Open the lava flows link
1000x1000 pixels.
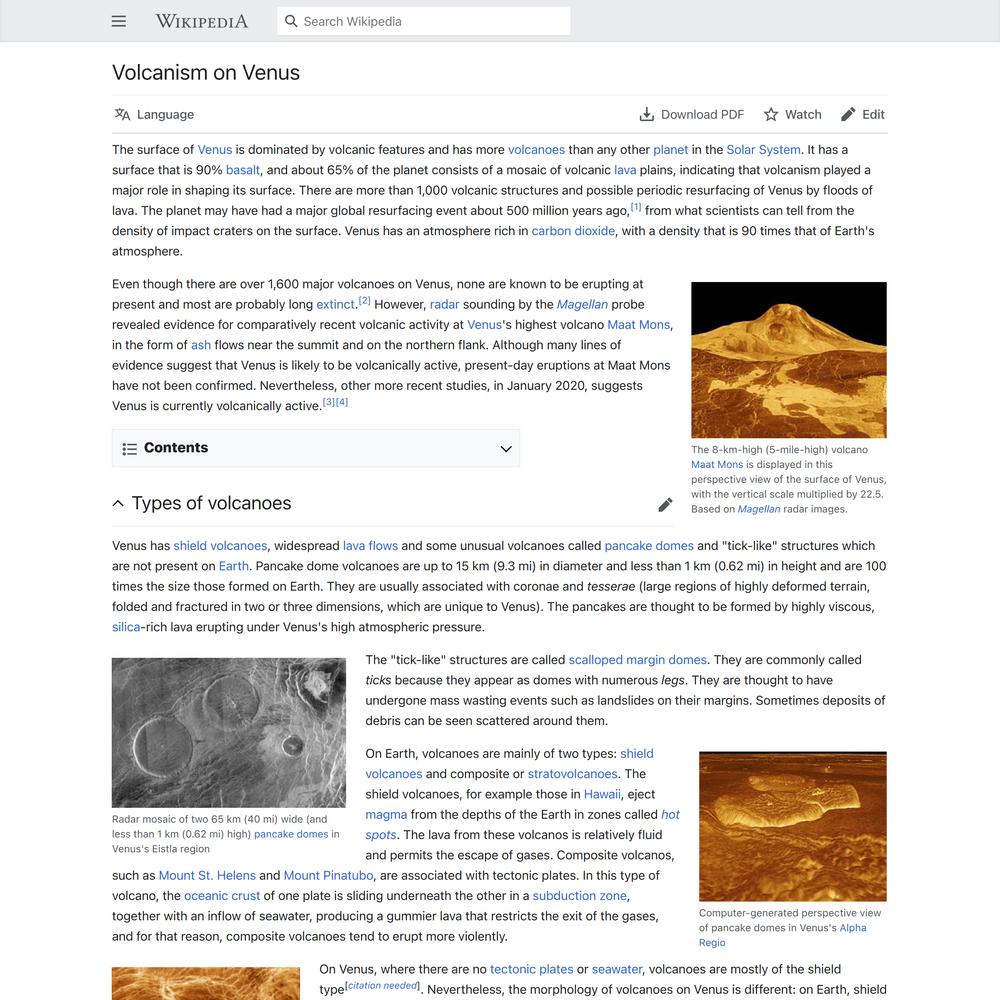coord(371,546)
